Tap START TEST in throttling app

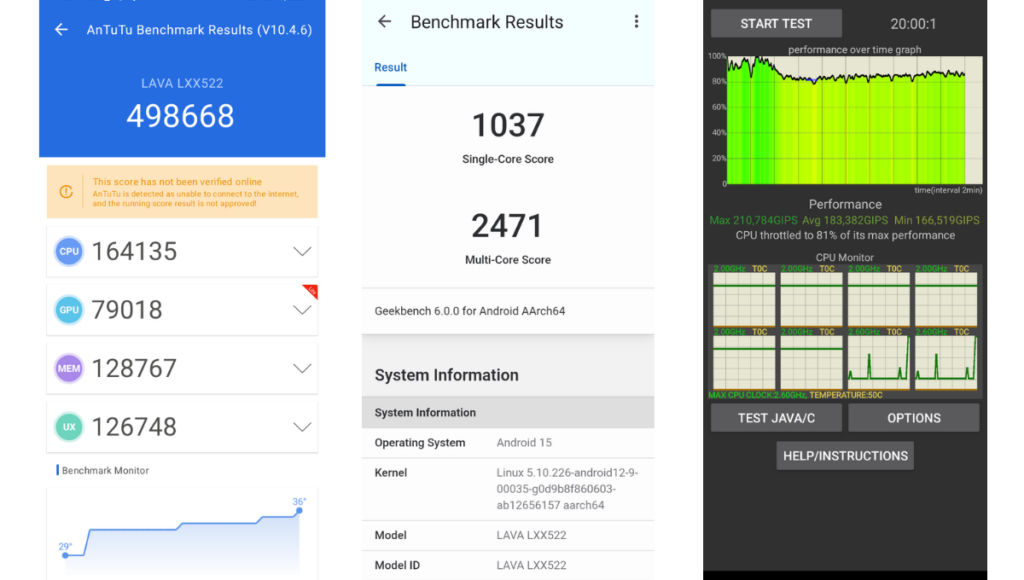776,24
